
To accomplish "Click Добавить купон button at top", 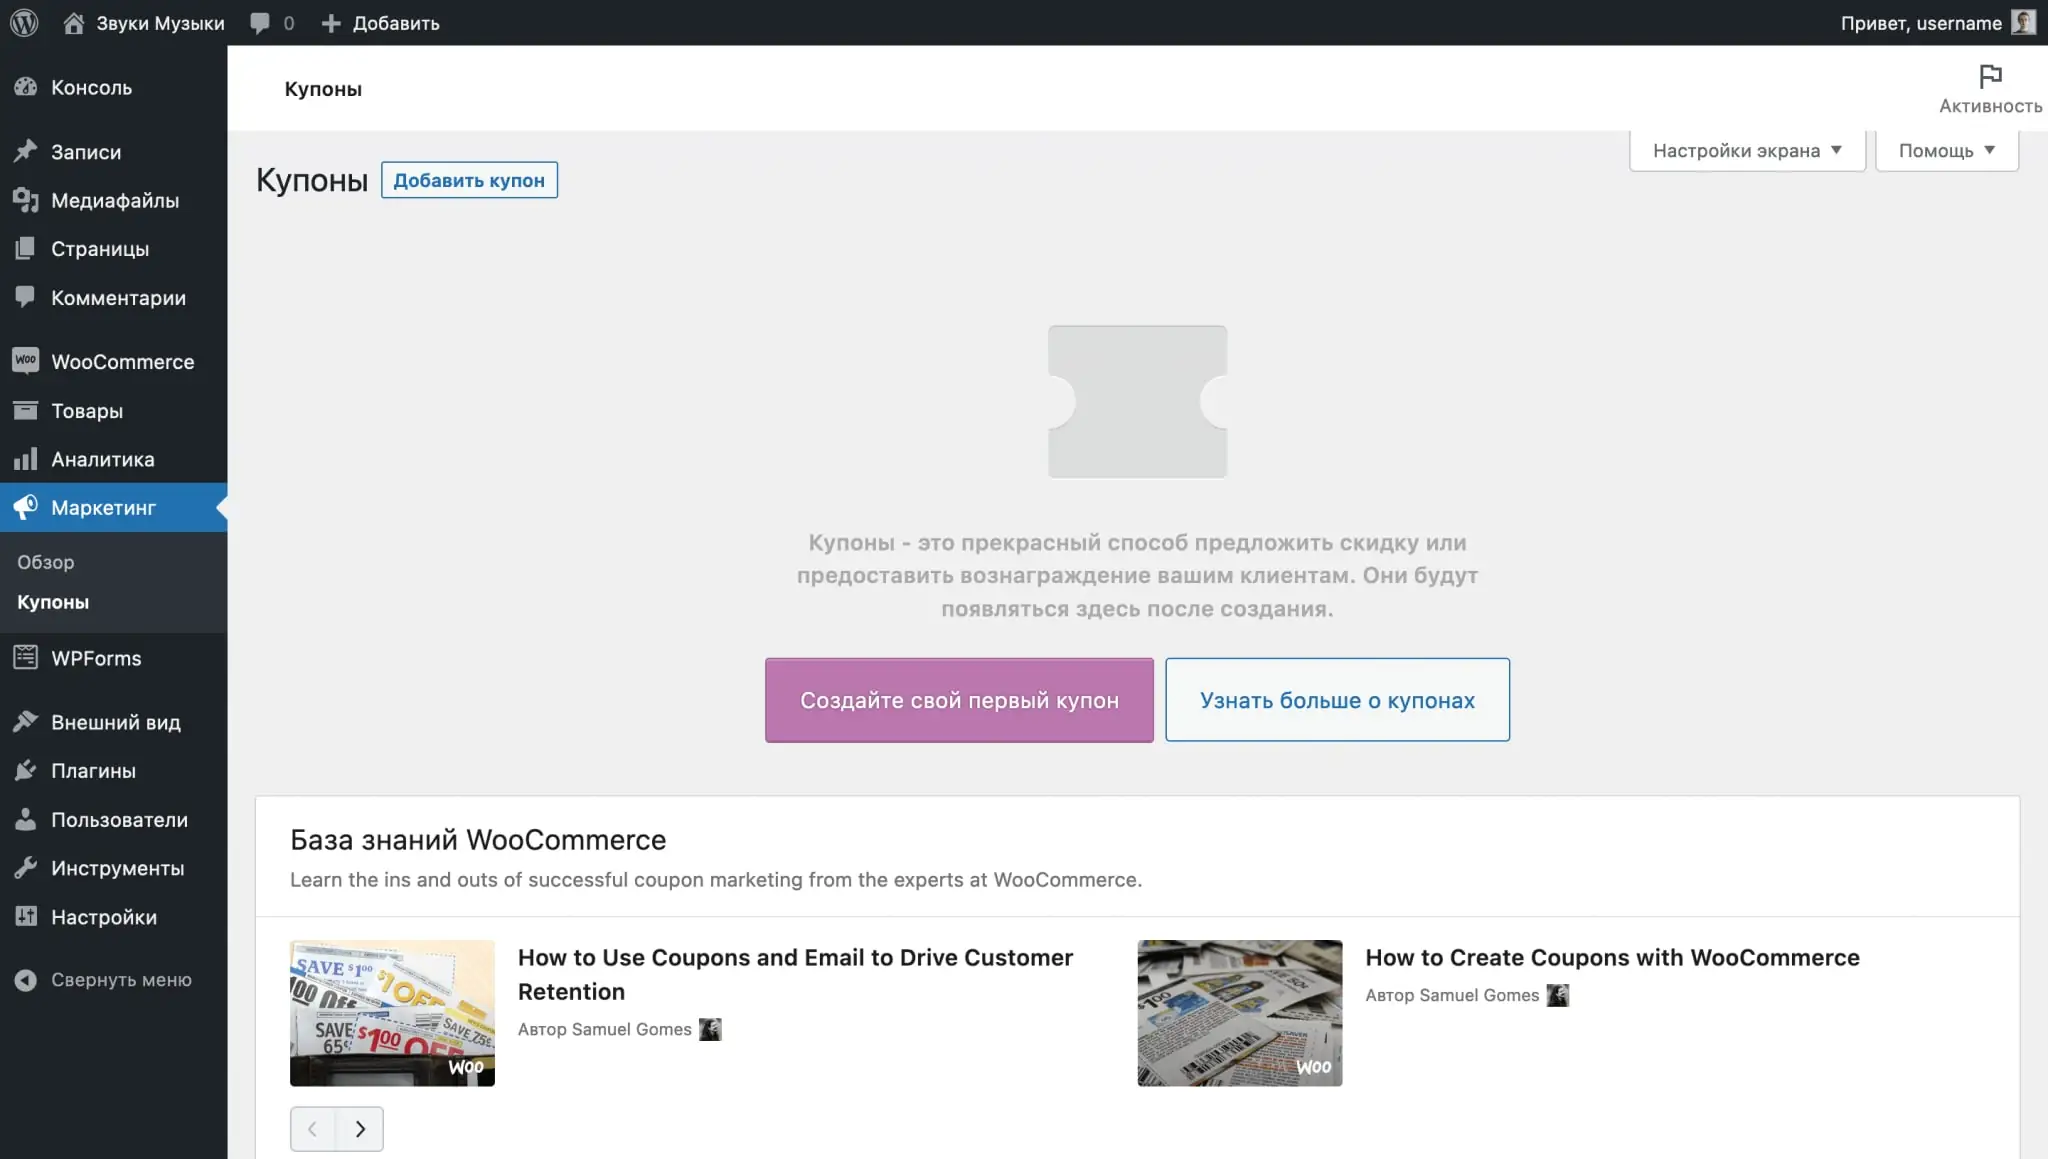I will (468, 180).
